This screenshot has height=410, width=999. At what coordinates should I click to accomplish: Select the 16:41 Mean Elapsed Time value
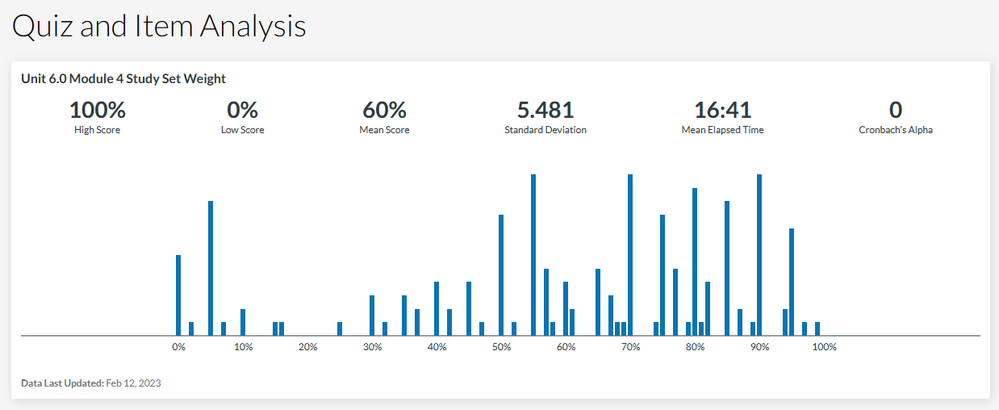(722, 110)
